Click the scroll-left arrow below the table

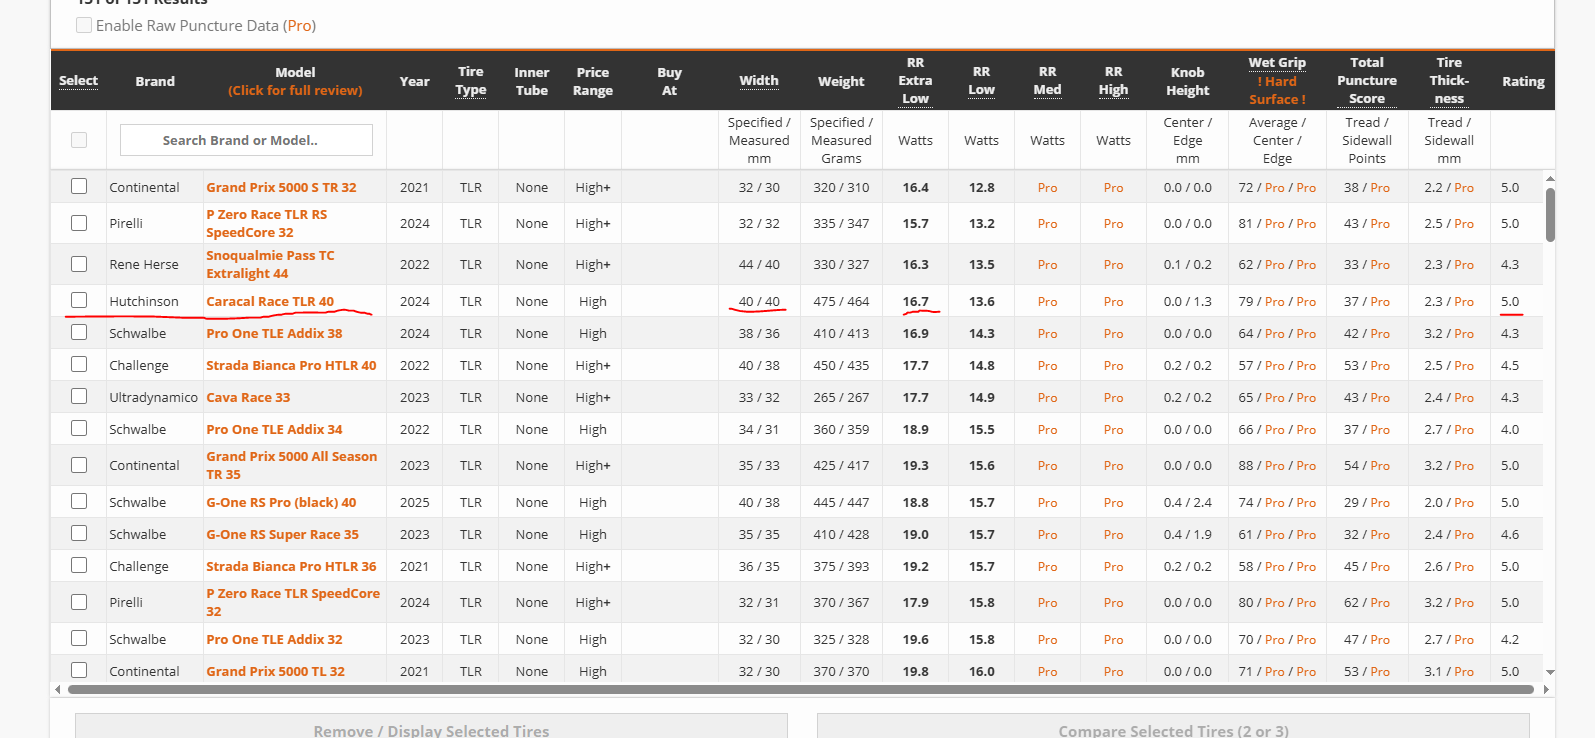pyautogui.click(x=57, y=689)
